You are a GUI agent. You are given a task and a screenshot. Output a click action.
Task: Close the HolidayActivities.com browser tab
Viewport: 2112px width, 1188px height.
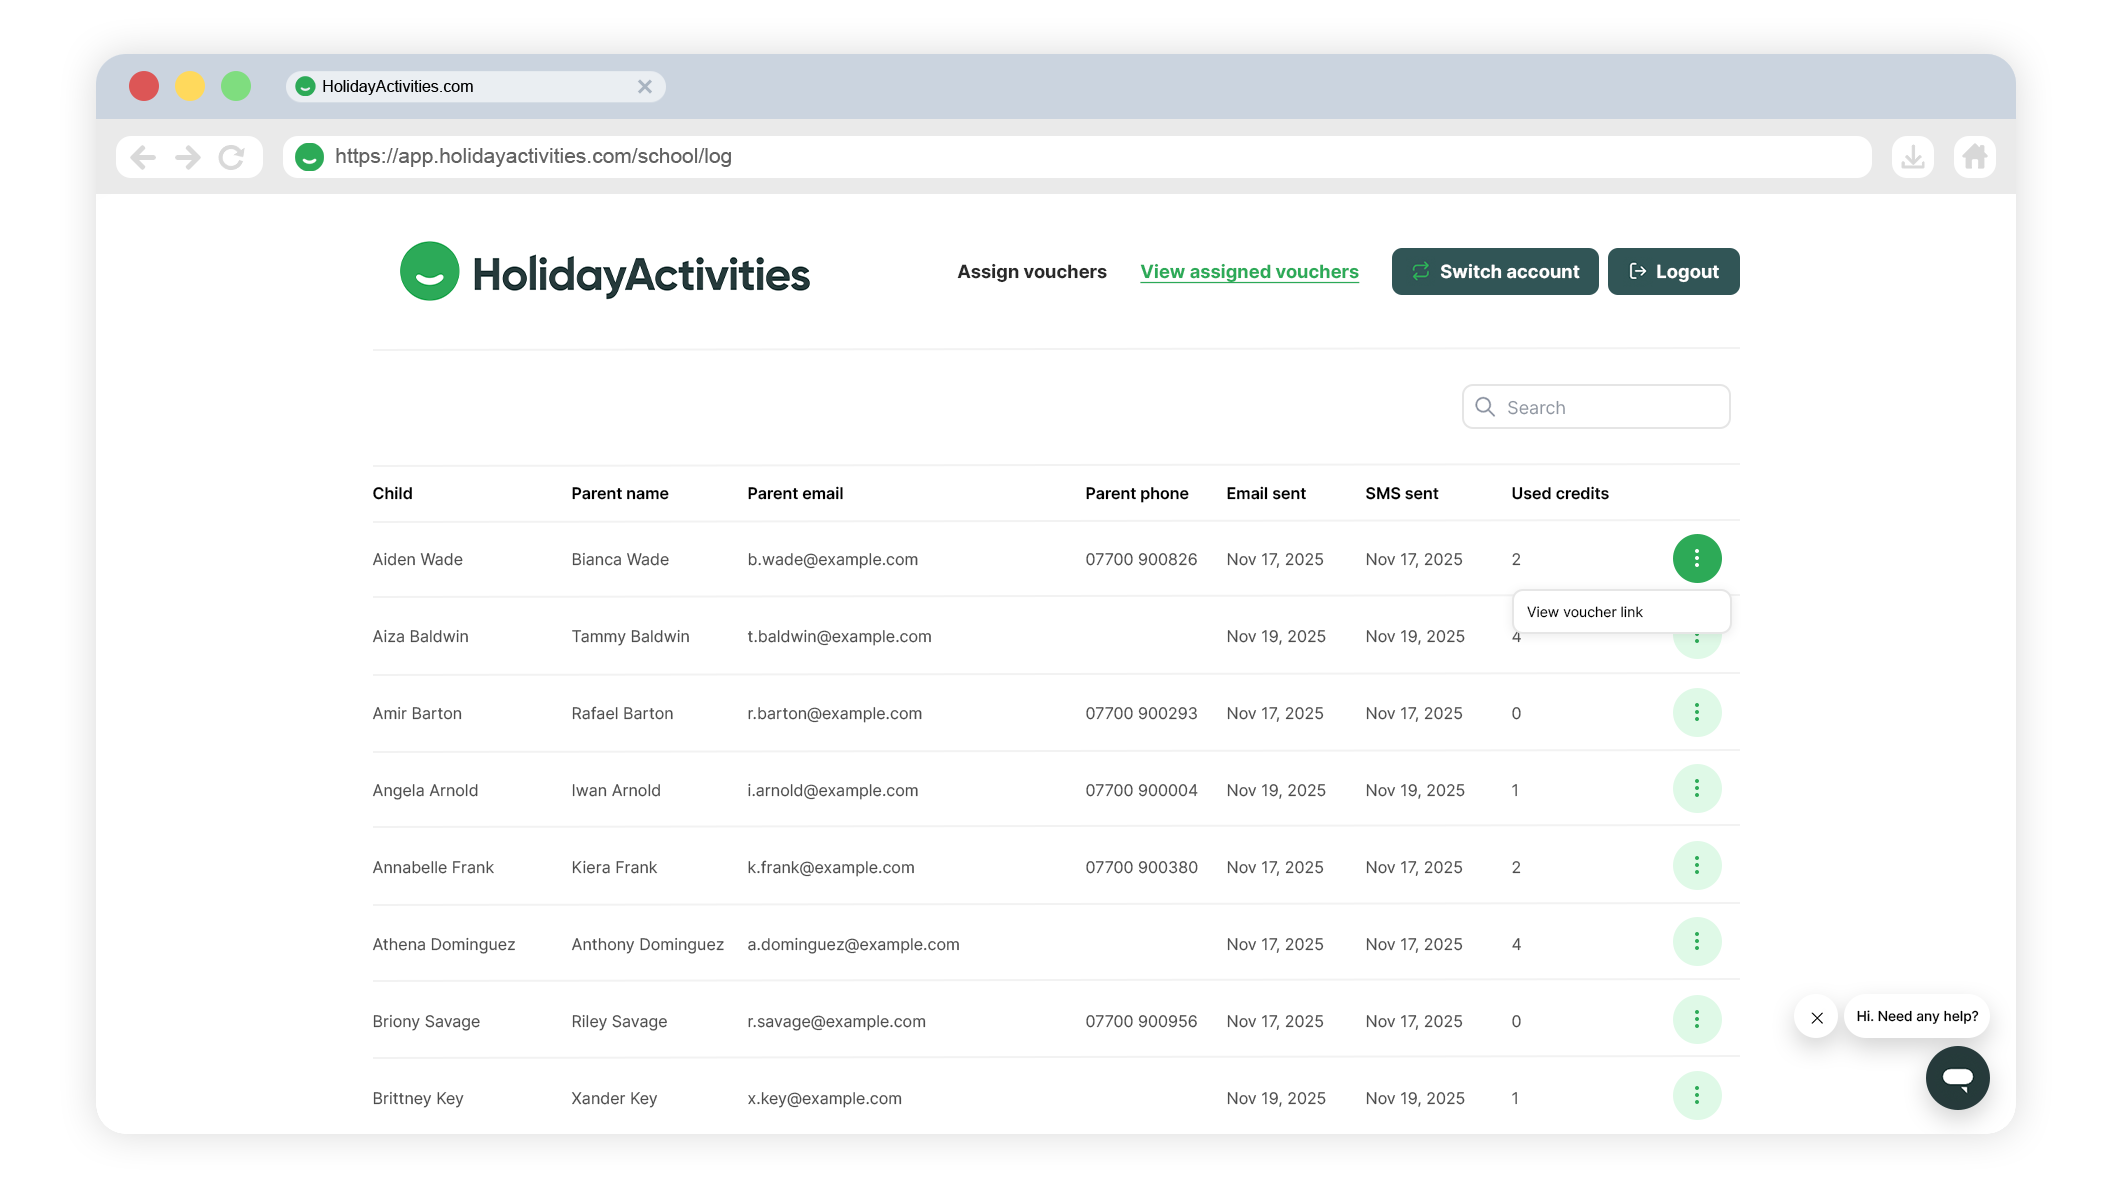(645, 87)
